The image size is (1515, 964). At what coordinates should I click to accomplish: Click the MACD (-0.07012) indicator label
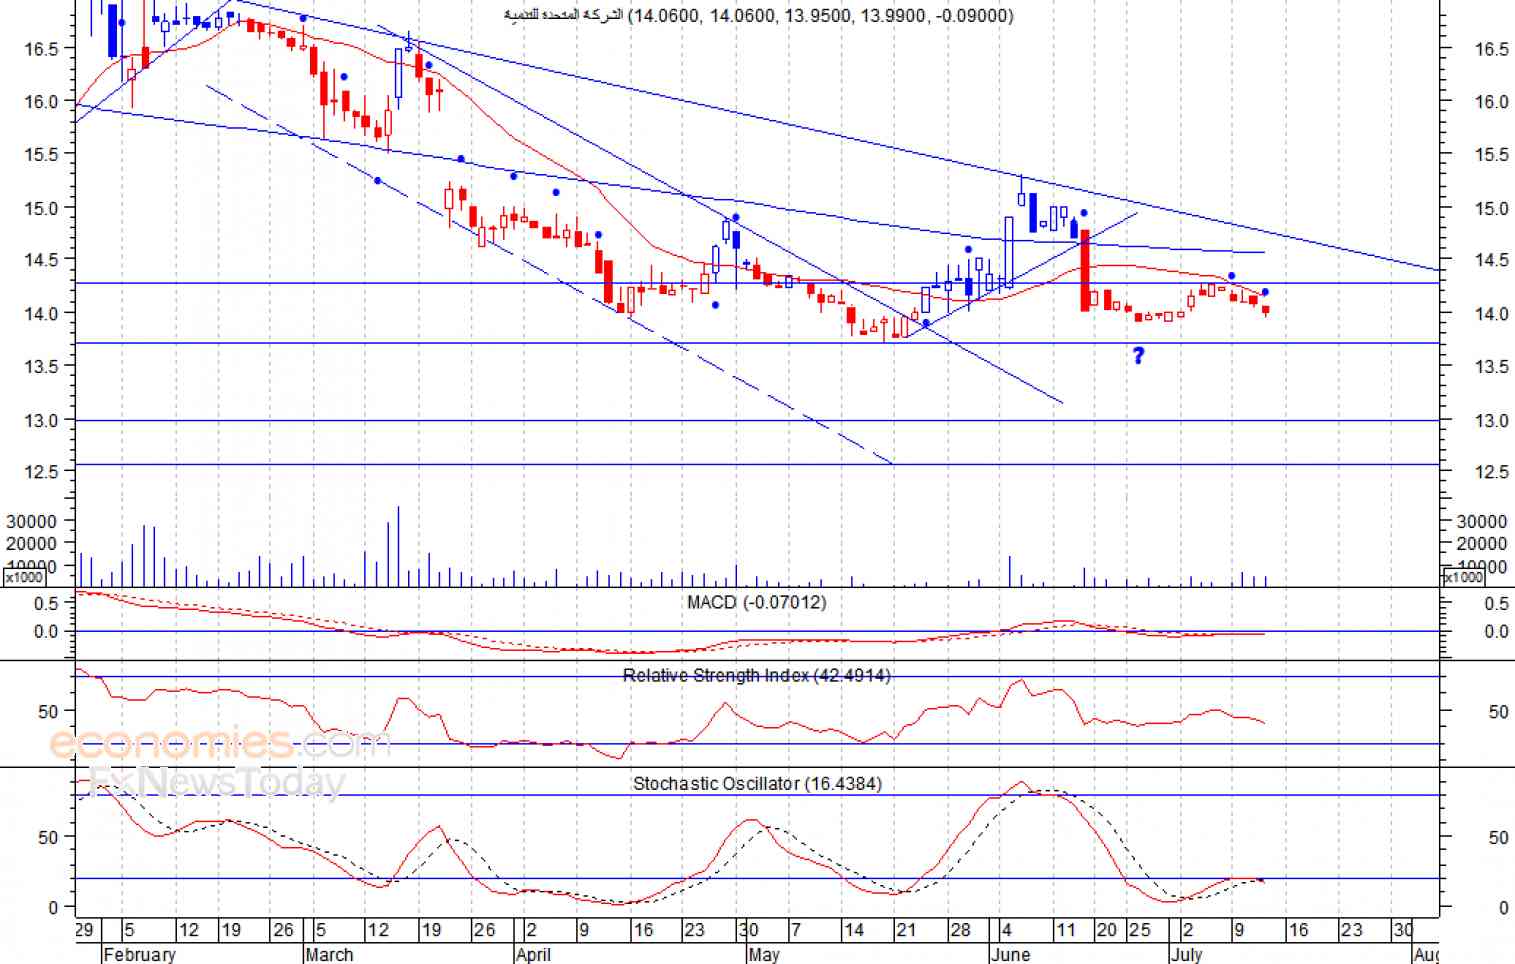(756, 602)
